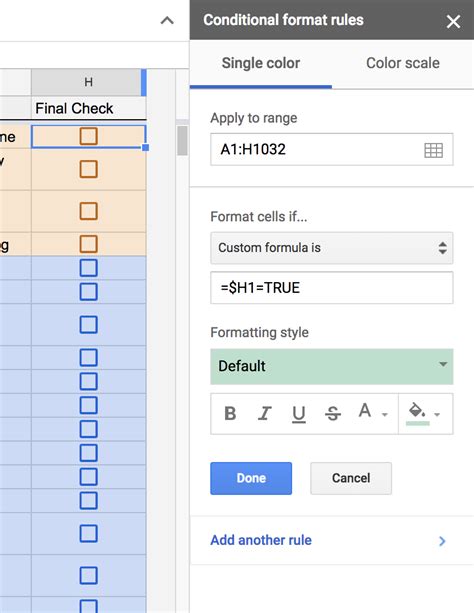The height and width of the screenshot is (613, 474).
Task: Check the first orange Final Check checkbox
Action: (88, 136)
